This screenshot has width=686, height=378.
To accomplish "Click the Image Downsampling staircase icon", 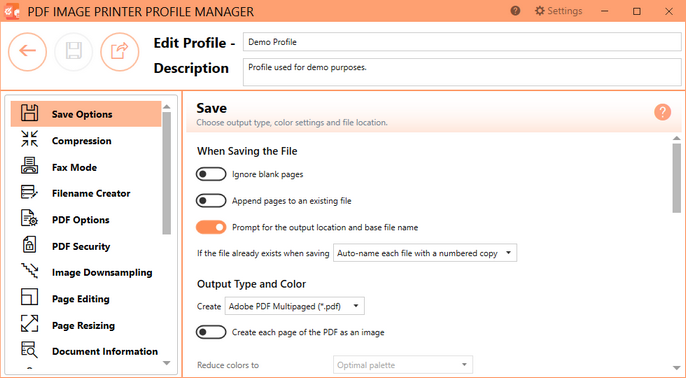I will pos(30,271).
